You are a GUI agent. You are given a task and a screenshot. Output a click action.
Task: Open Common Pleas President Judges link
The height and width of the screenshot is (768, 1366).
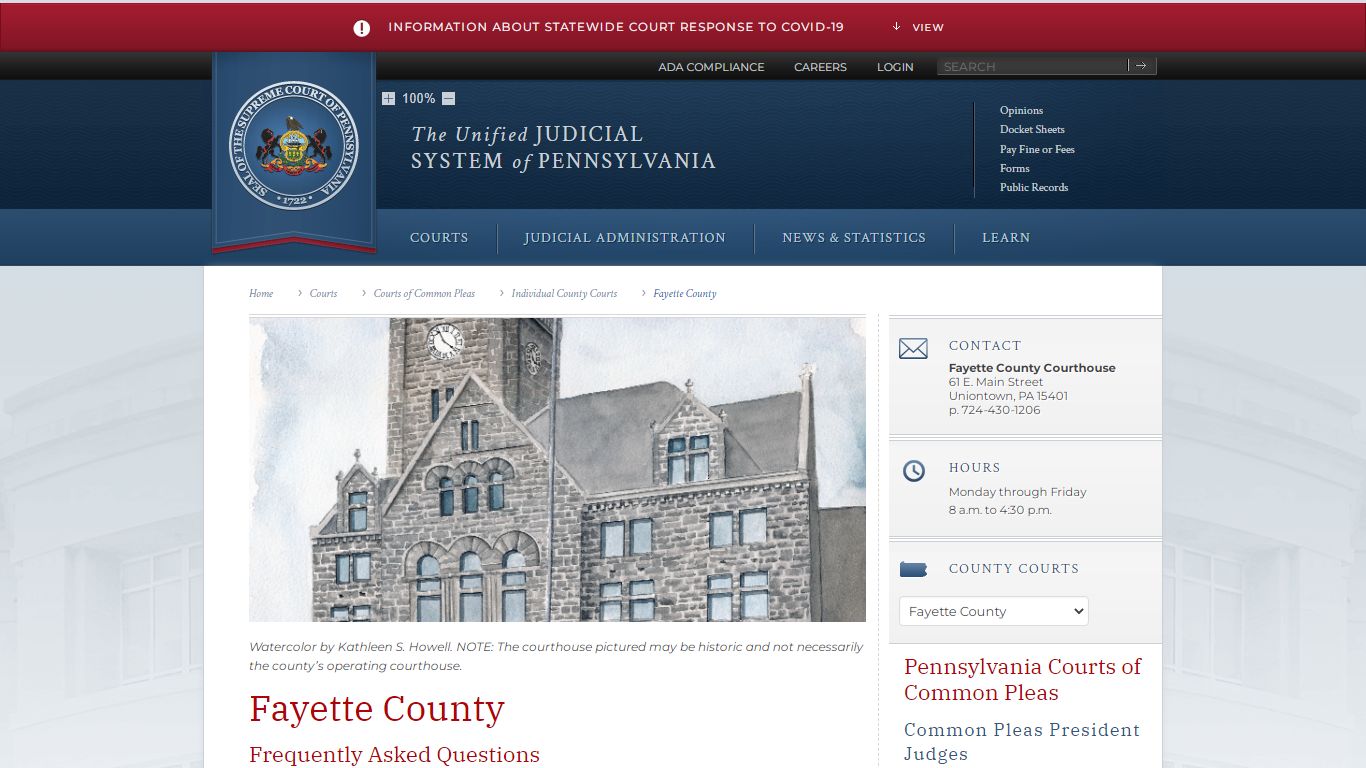pyautogui.click(x=1022, y=742)
